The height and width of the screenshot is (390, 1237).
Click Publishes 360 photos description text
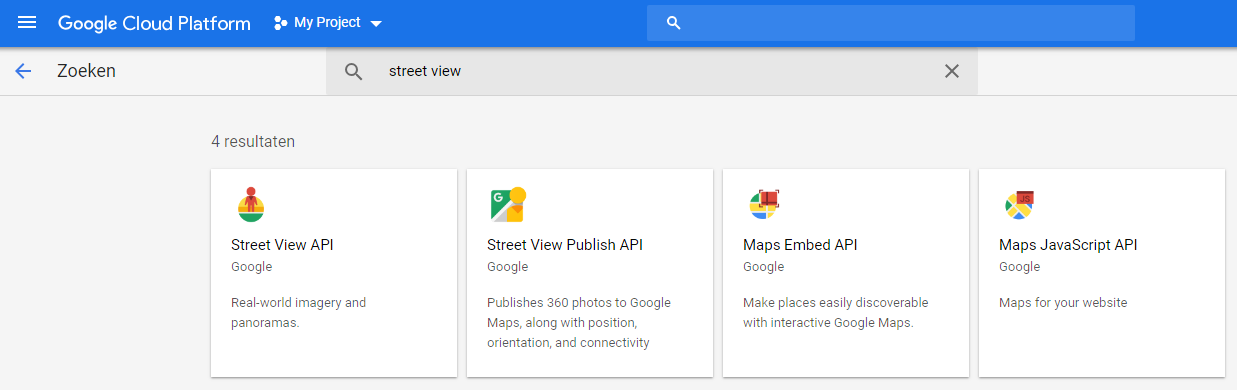click(579, 322)
